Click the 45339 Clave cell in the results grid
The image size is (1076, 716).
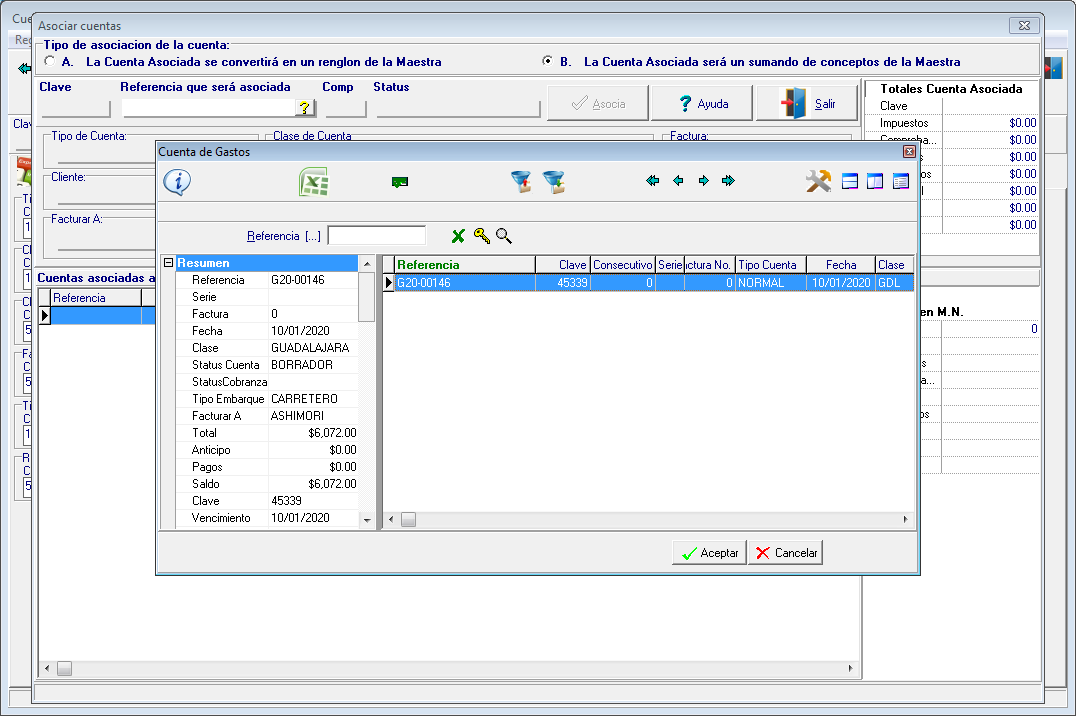click(563, 283)
